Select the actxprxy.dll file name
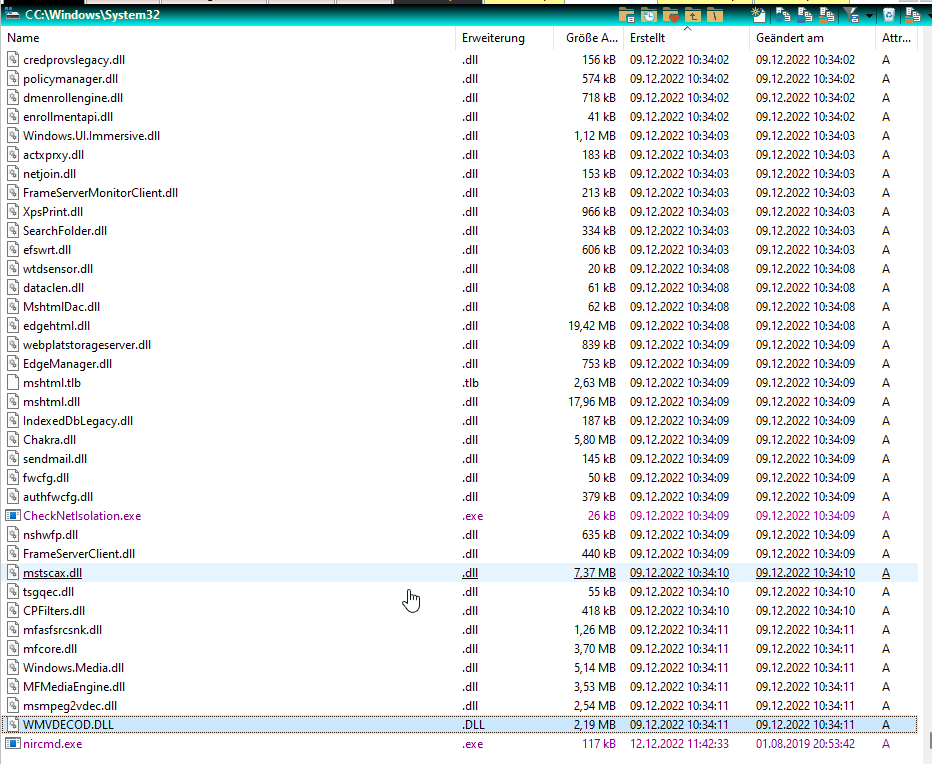Image resolution: width=932 pixels, height=764 pixels. coord(53,155)
